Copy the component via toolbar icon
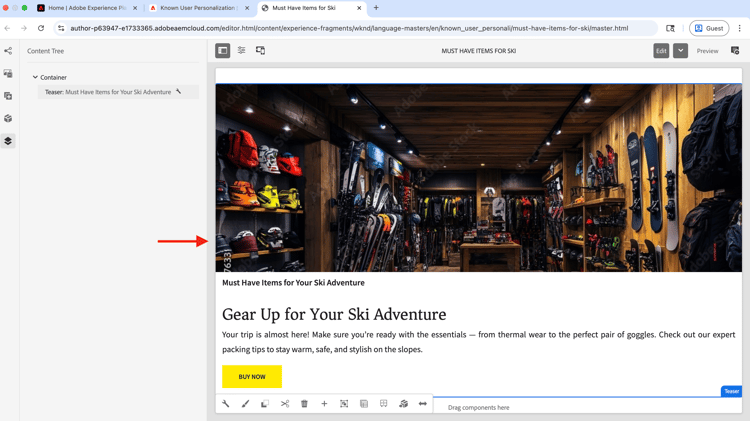 pyautogui.click(x=265, y=404)
